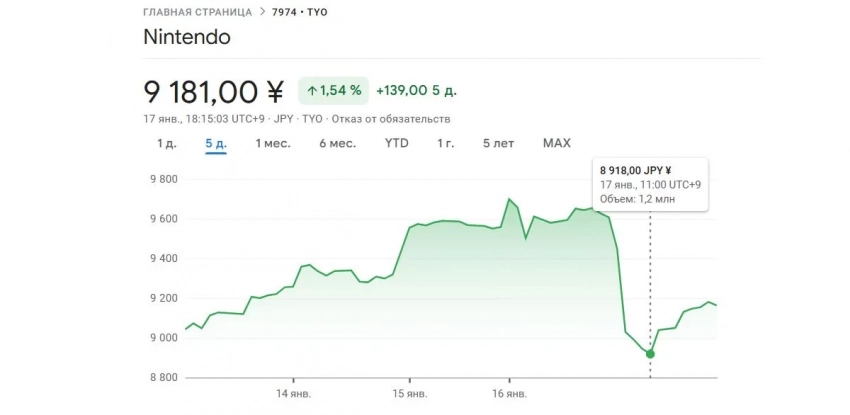850x415 pixels.
Task: Switch to the 5 лет range
Action: click(x=498, y=143)
